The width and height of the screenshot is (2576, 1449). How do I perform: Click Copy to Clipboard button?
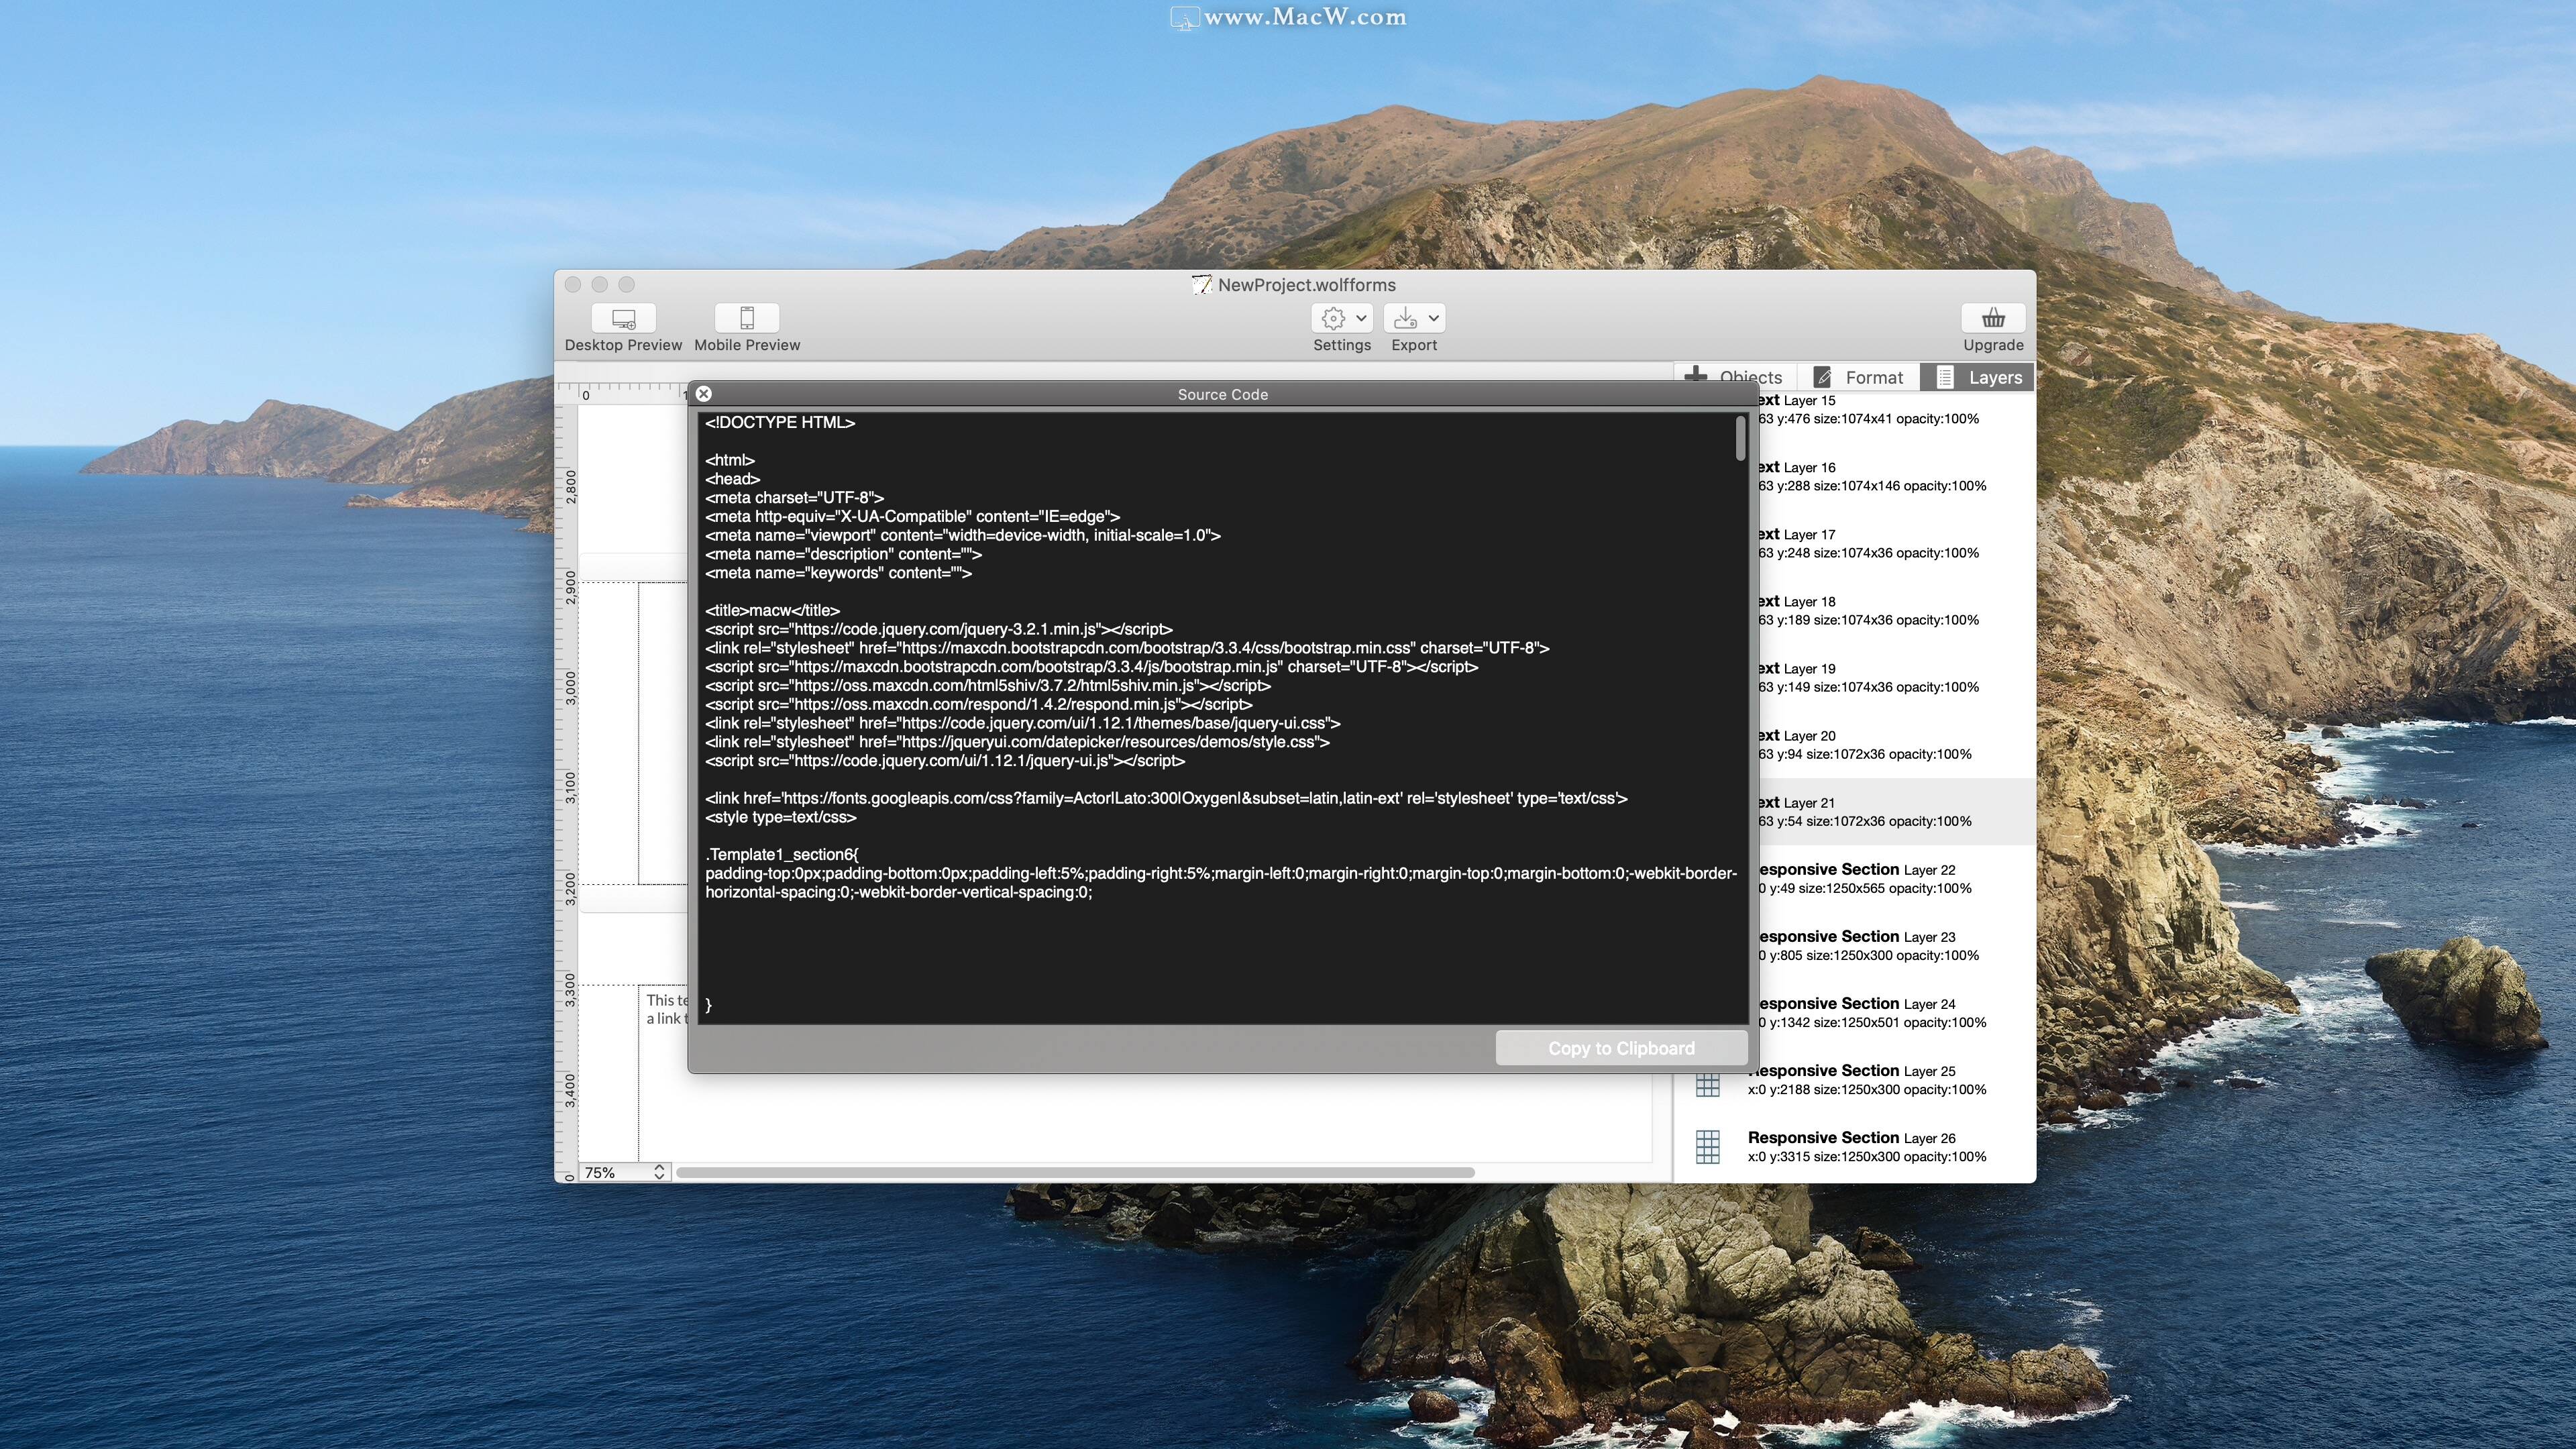(1621, 1048)
